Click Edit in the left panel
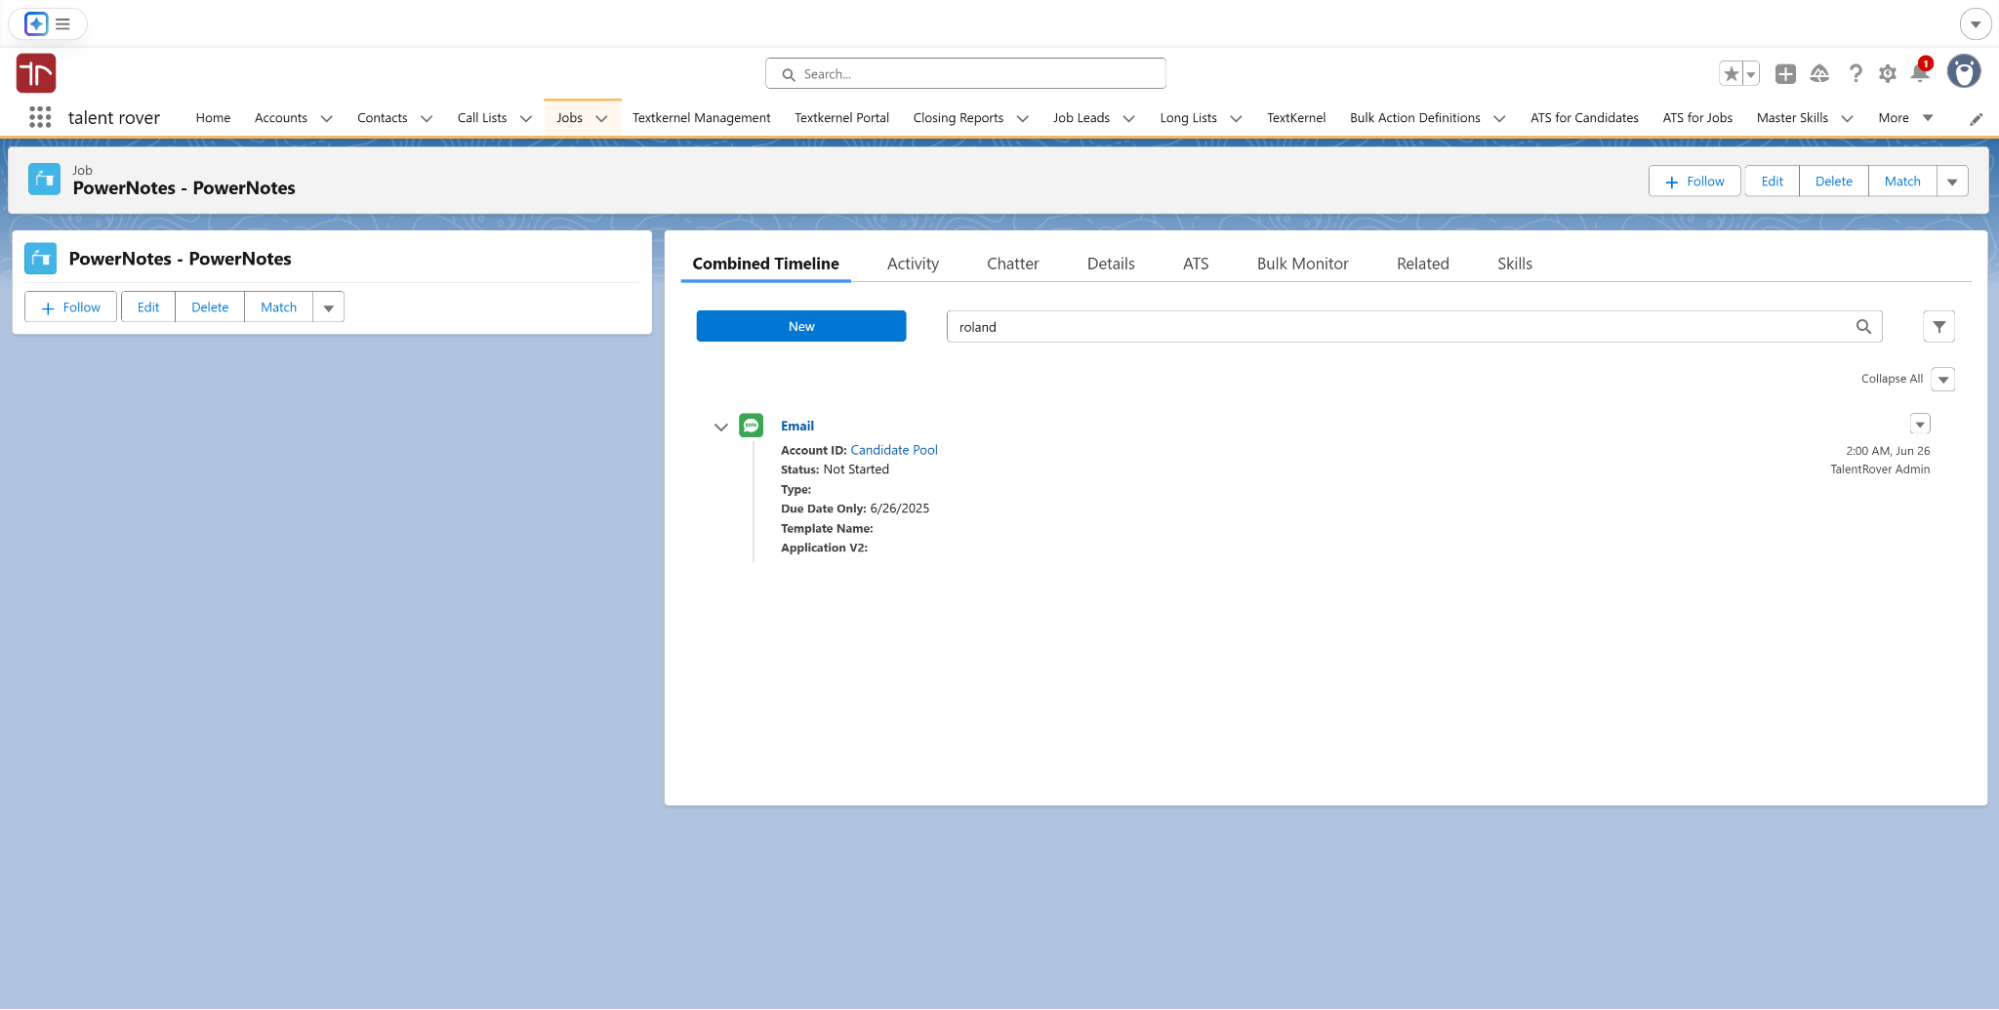This screenshot has height=1010, width=1999. pos(148,308)
